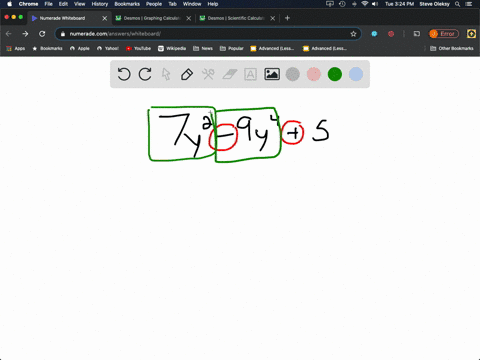
Task: Undo the last whiteboard stroke
Action: 124,74
